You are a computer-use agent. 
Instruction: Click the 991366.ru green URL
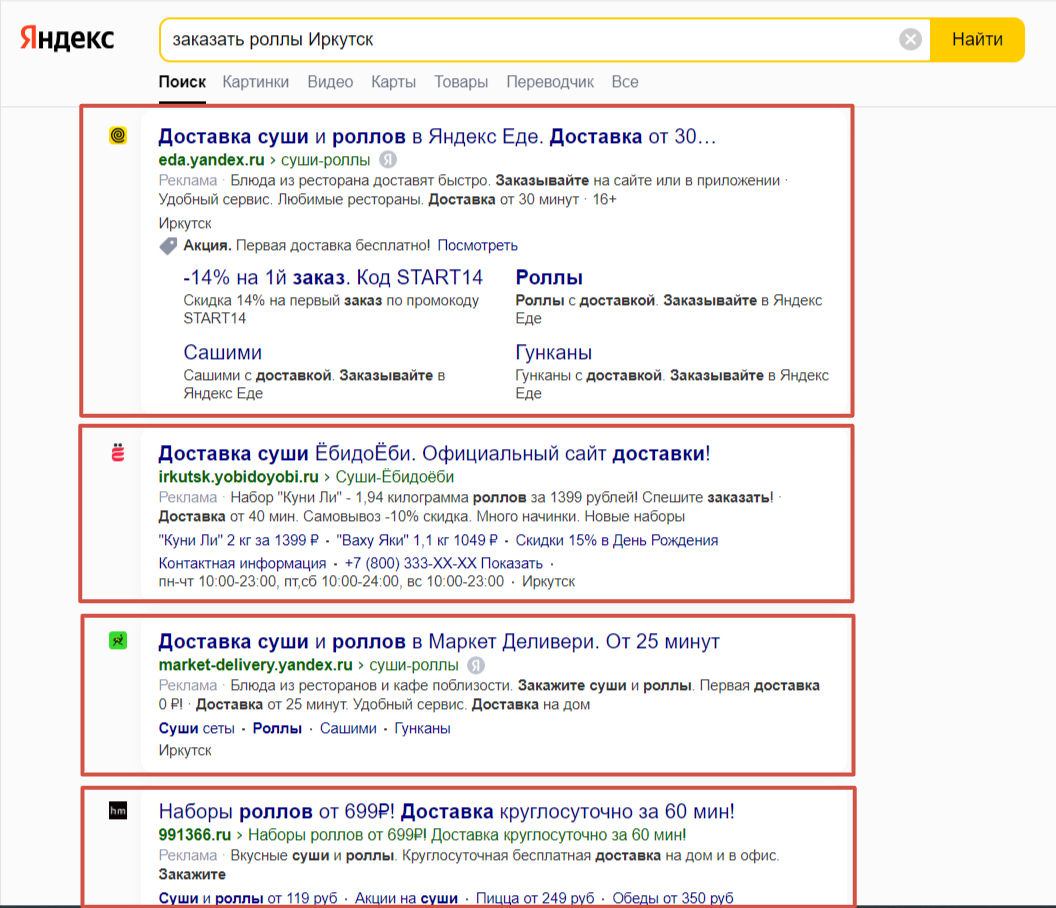coord(195,835)
